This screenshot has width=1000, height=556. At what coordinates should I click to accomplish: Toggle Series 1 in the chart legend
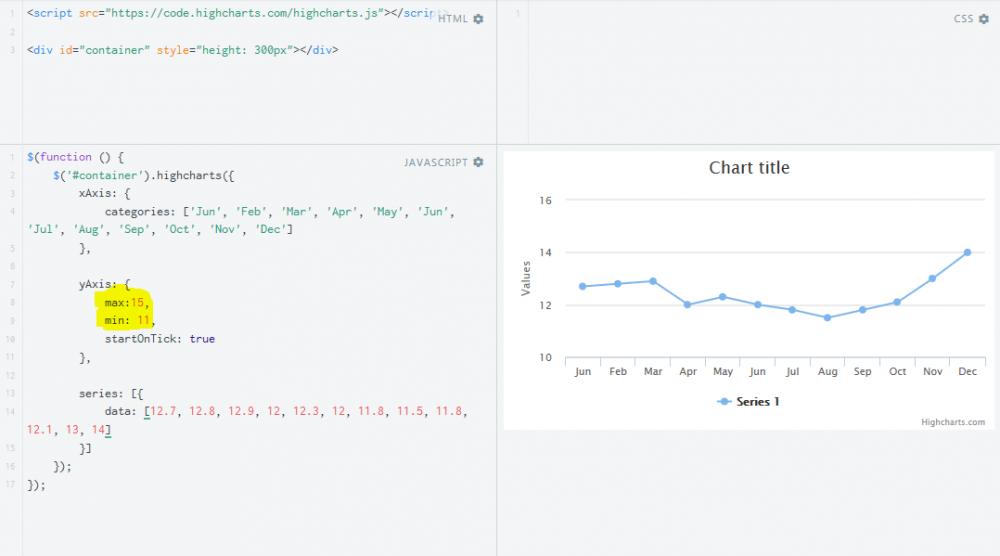[748, 402]
